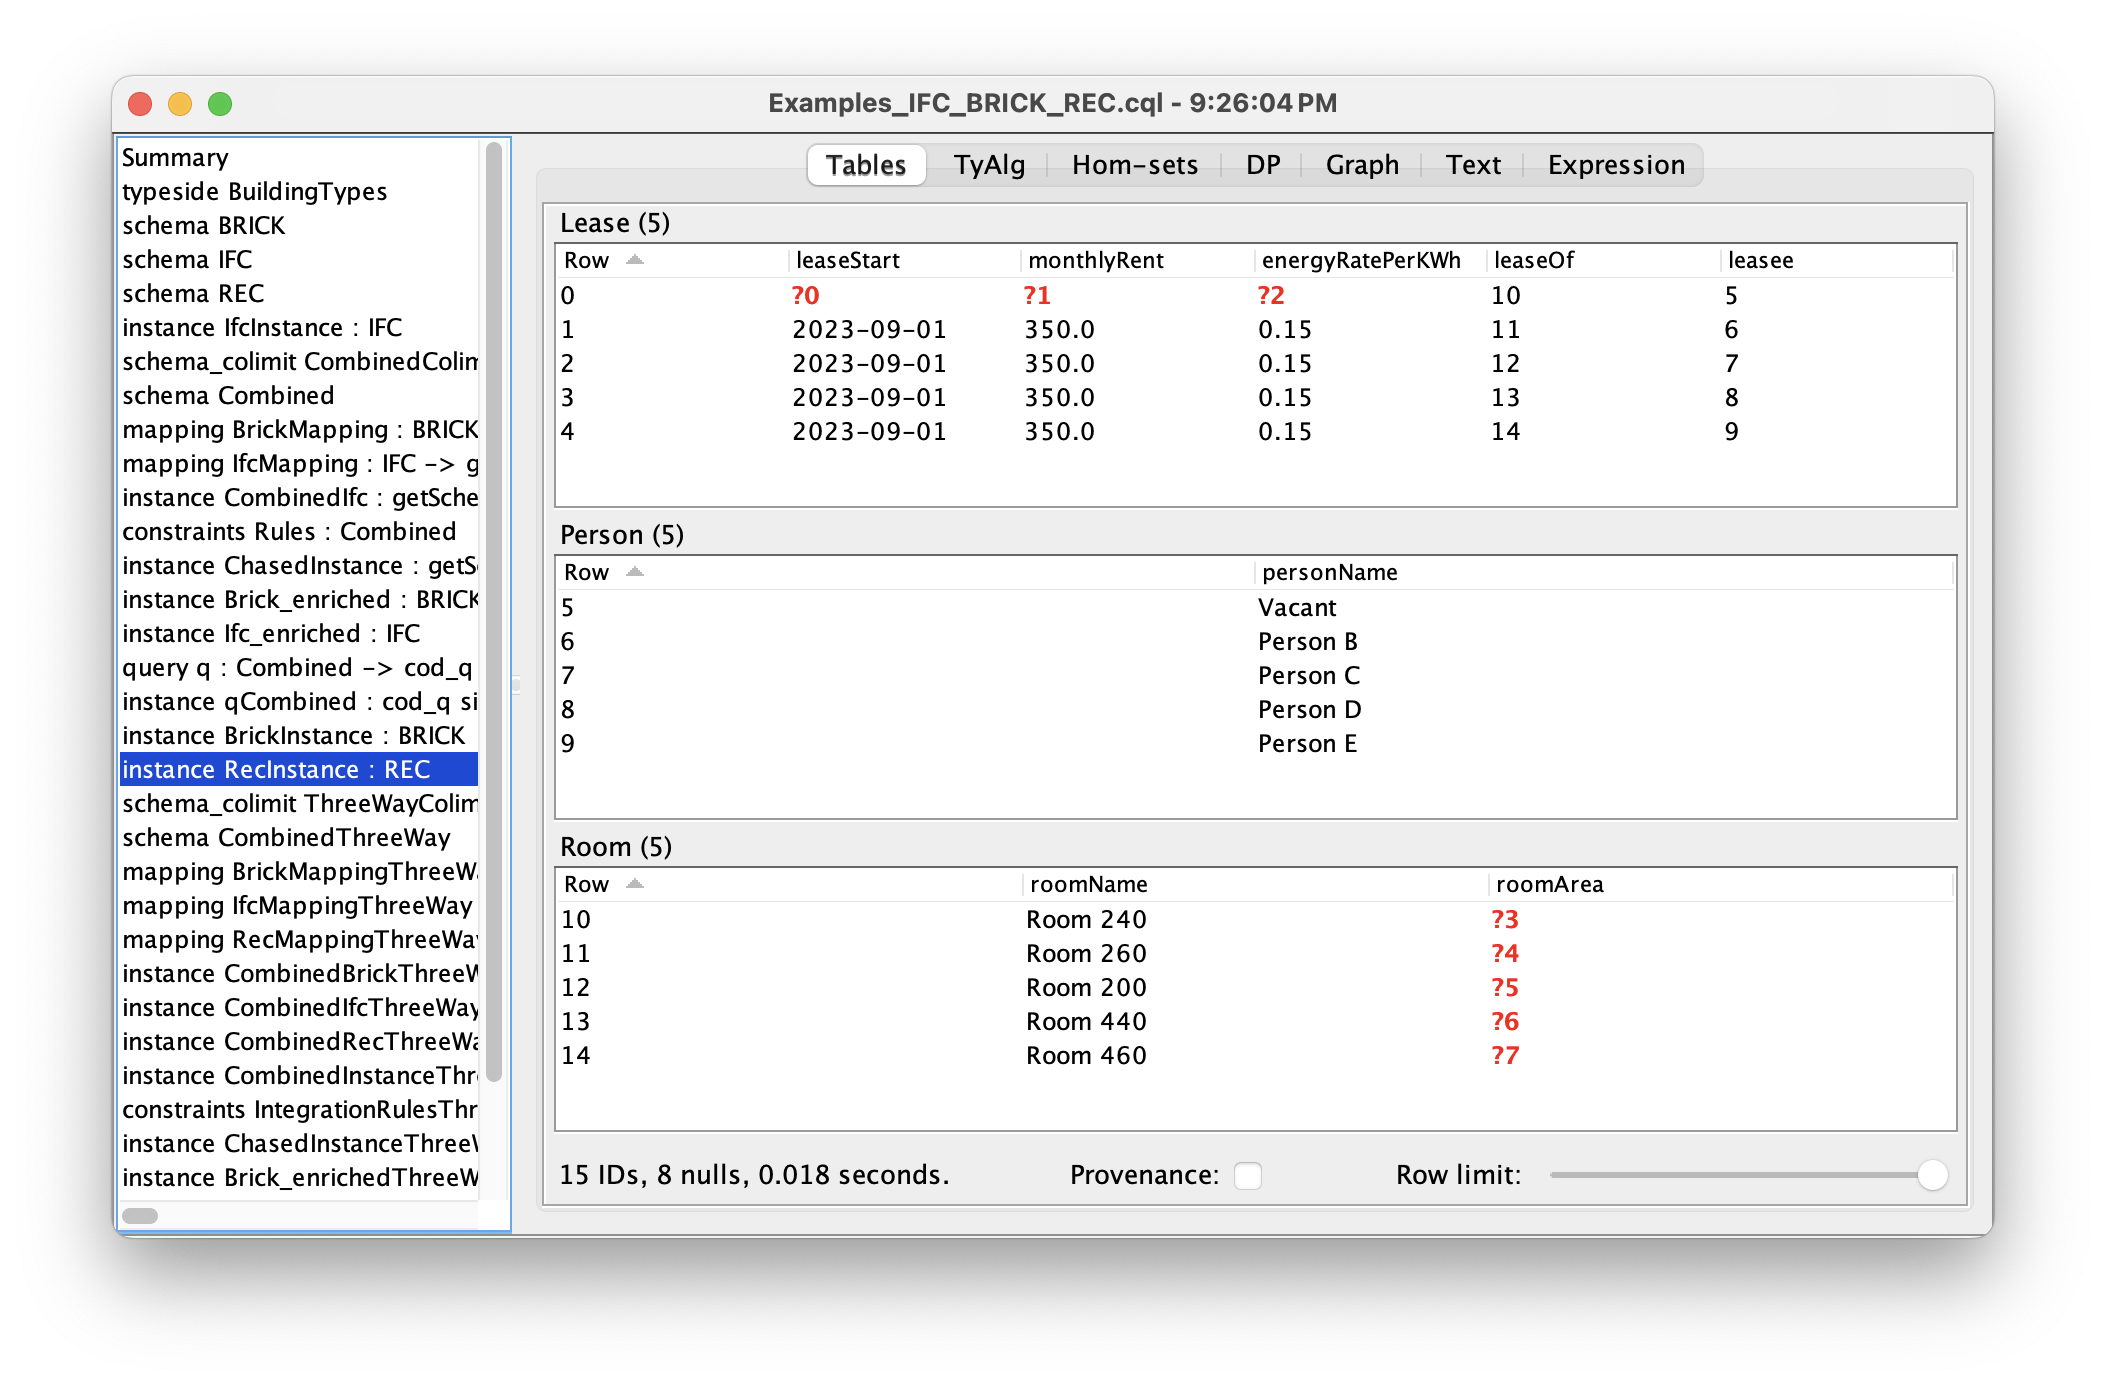This screenshot has height=1386, width=2106.
Task: Open the Graph tab
Action: pos(1361,165)
